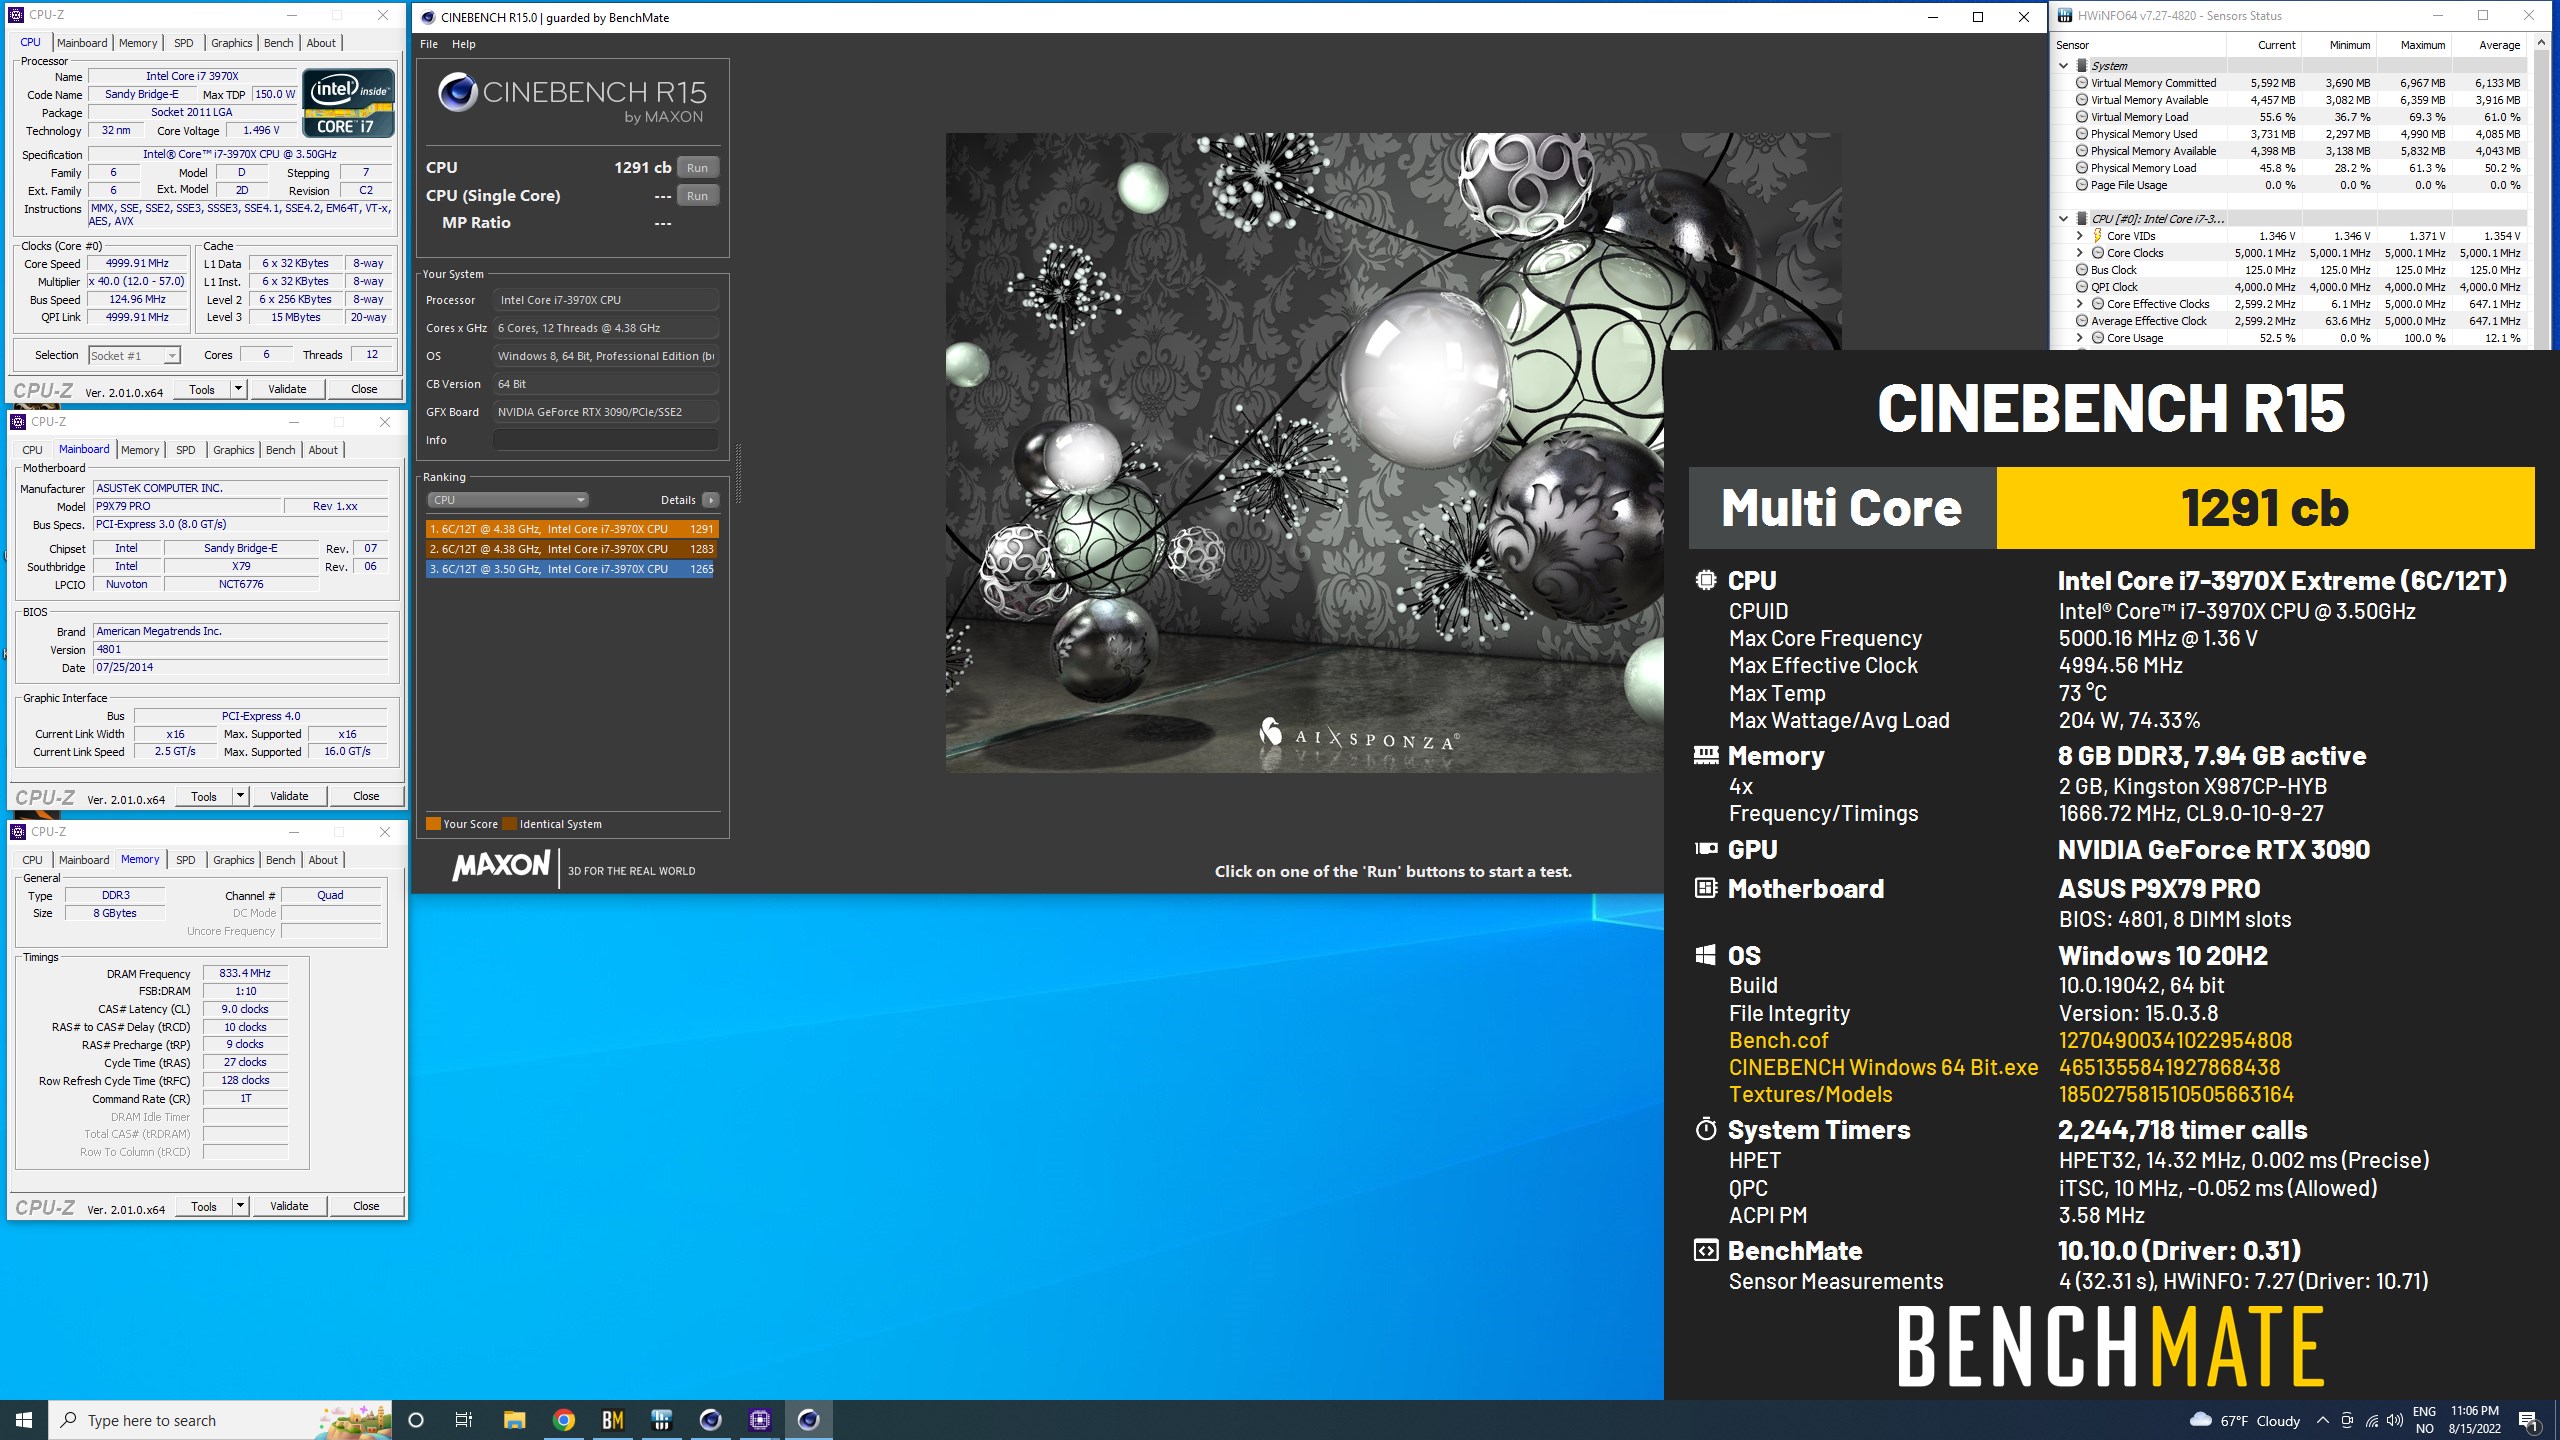This screenshot has height=1440, width=2560.
Task: Select ranking row with score 1283
Action: 571,549
